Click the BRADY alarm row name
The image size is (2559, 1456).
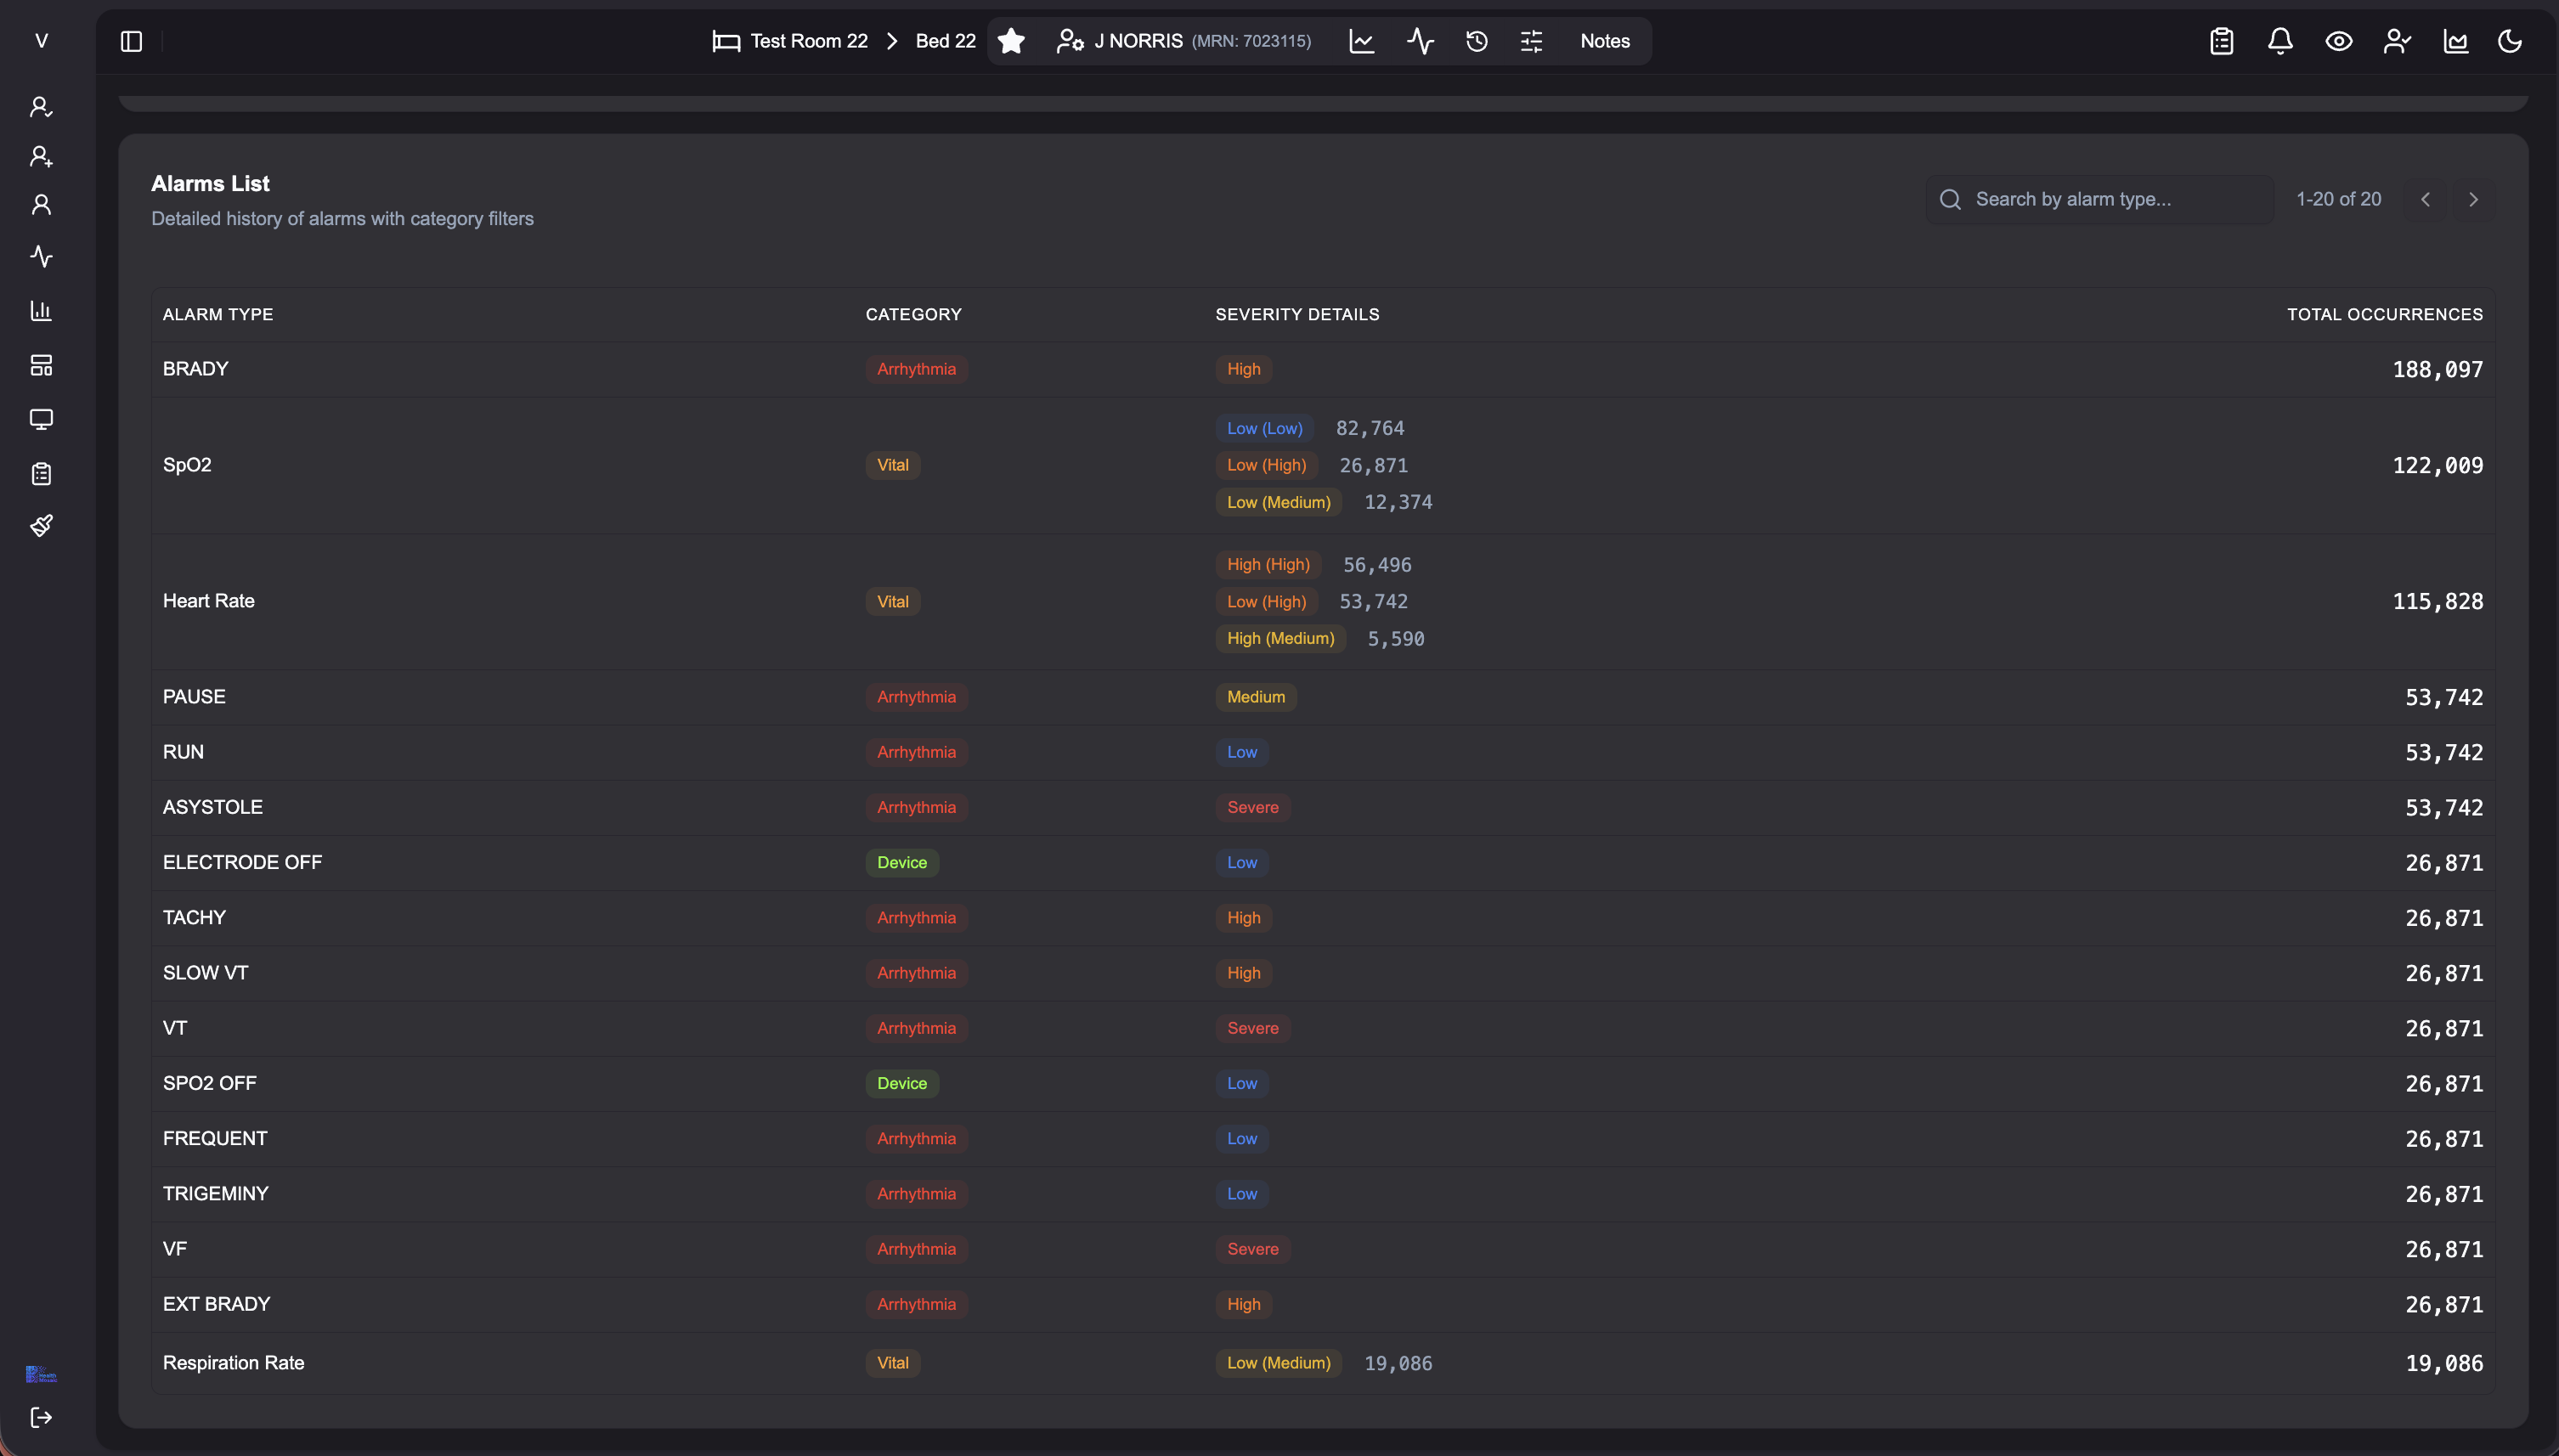pos(196,369)
